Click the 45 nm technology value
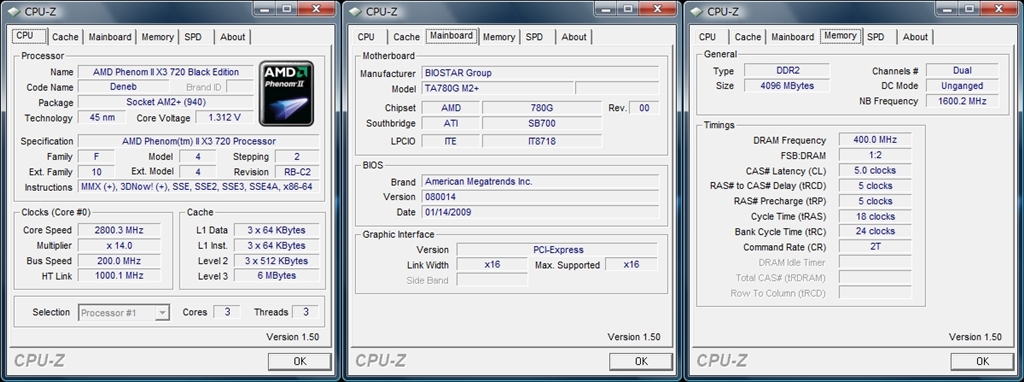 point(102,118)
